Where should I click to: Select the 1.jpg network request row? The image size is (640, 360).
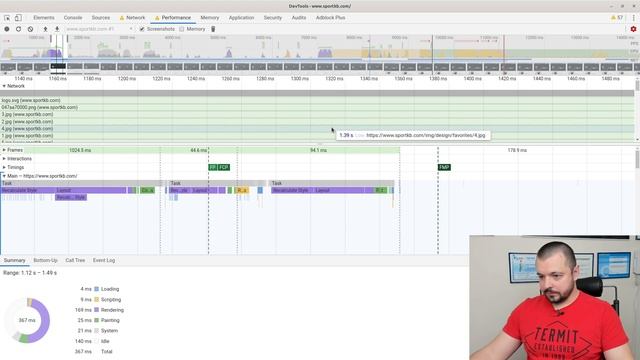point(317,136)
